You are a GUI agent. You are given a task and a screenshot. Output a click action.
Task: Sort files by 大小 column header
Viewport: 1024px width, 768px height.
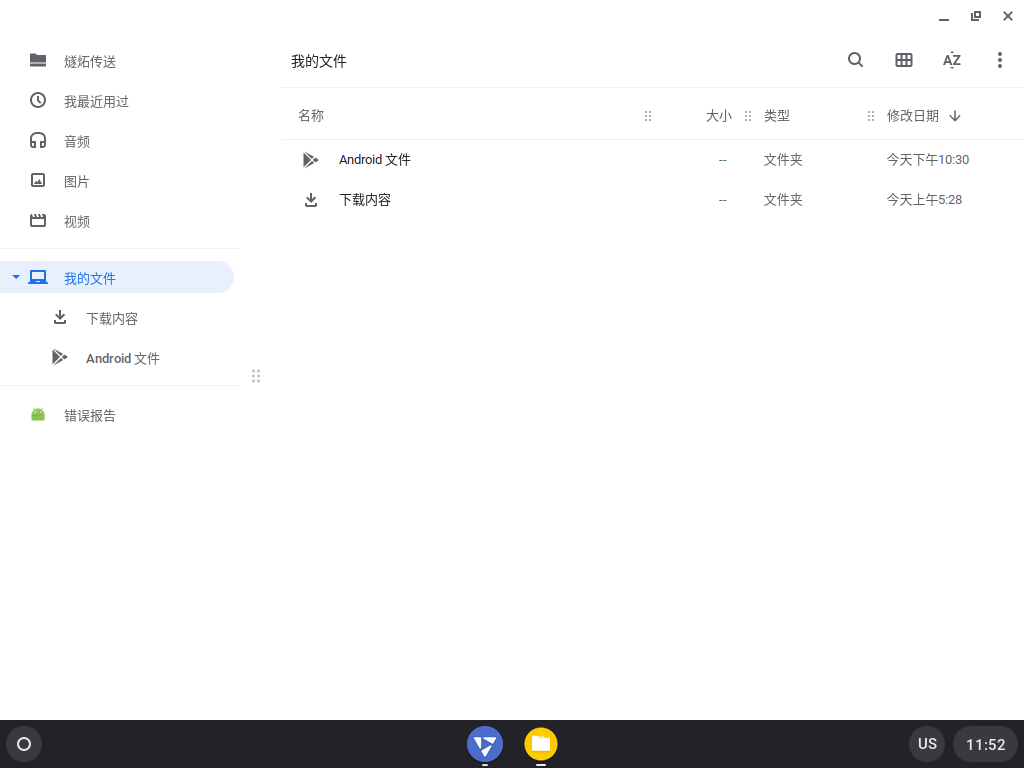[718, 116]
